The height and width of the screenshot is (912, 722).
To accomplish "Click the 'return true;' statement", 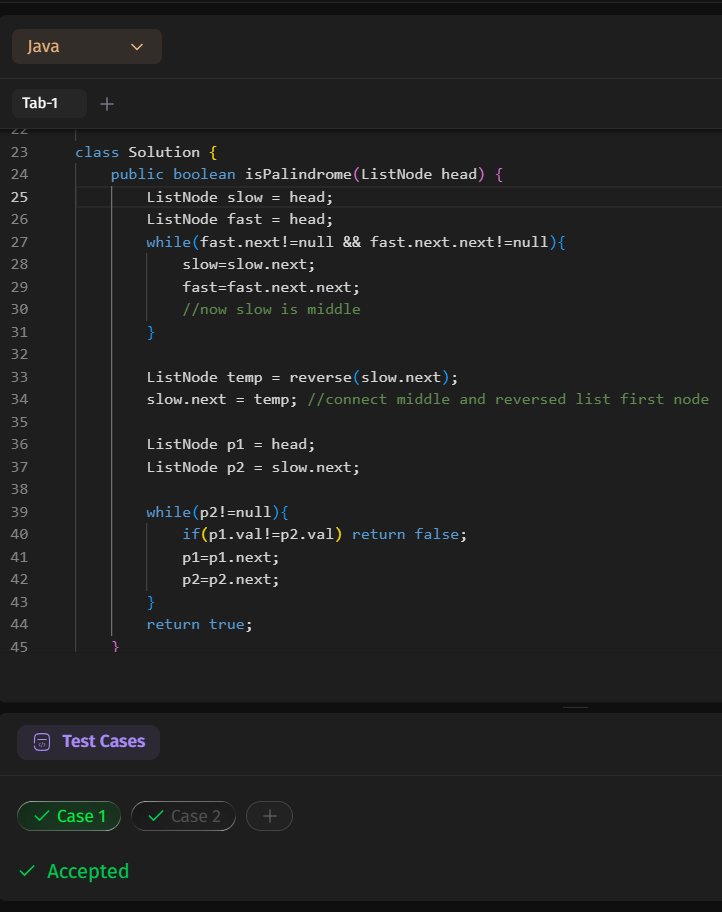I will 200,625.
